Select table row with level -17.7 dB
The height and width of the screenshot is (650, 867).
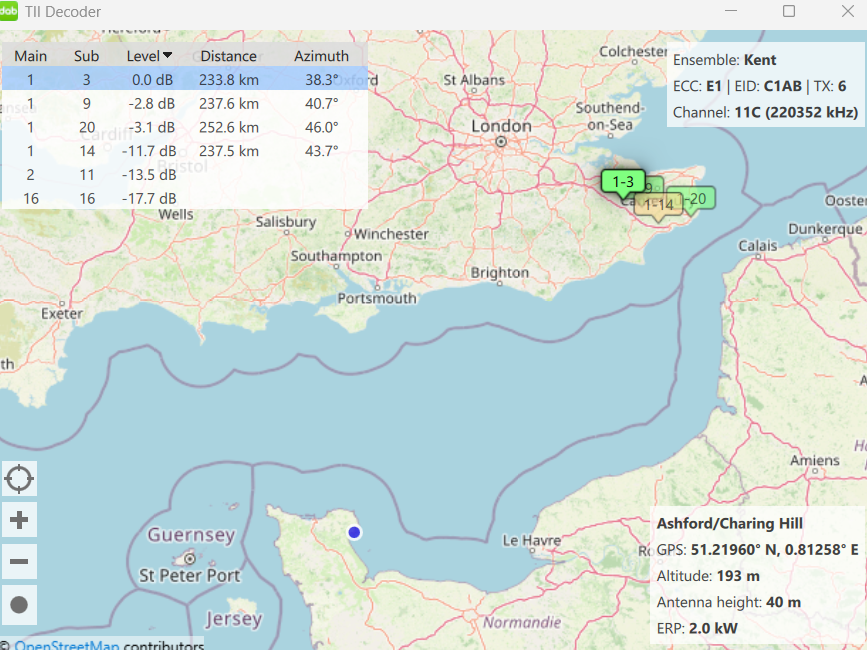click(x=185, y=198)
